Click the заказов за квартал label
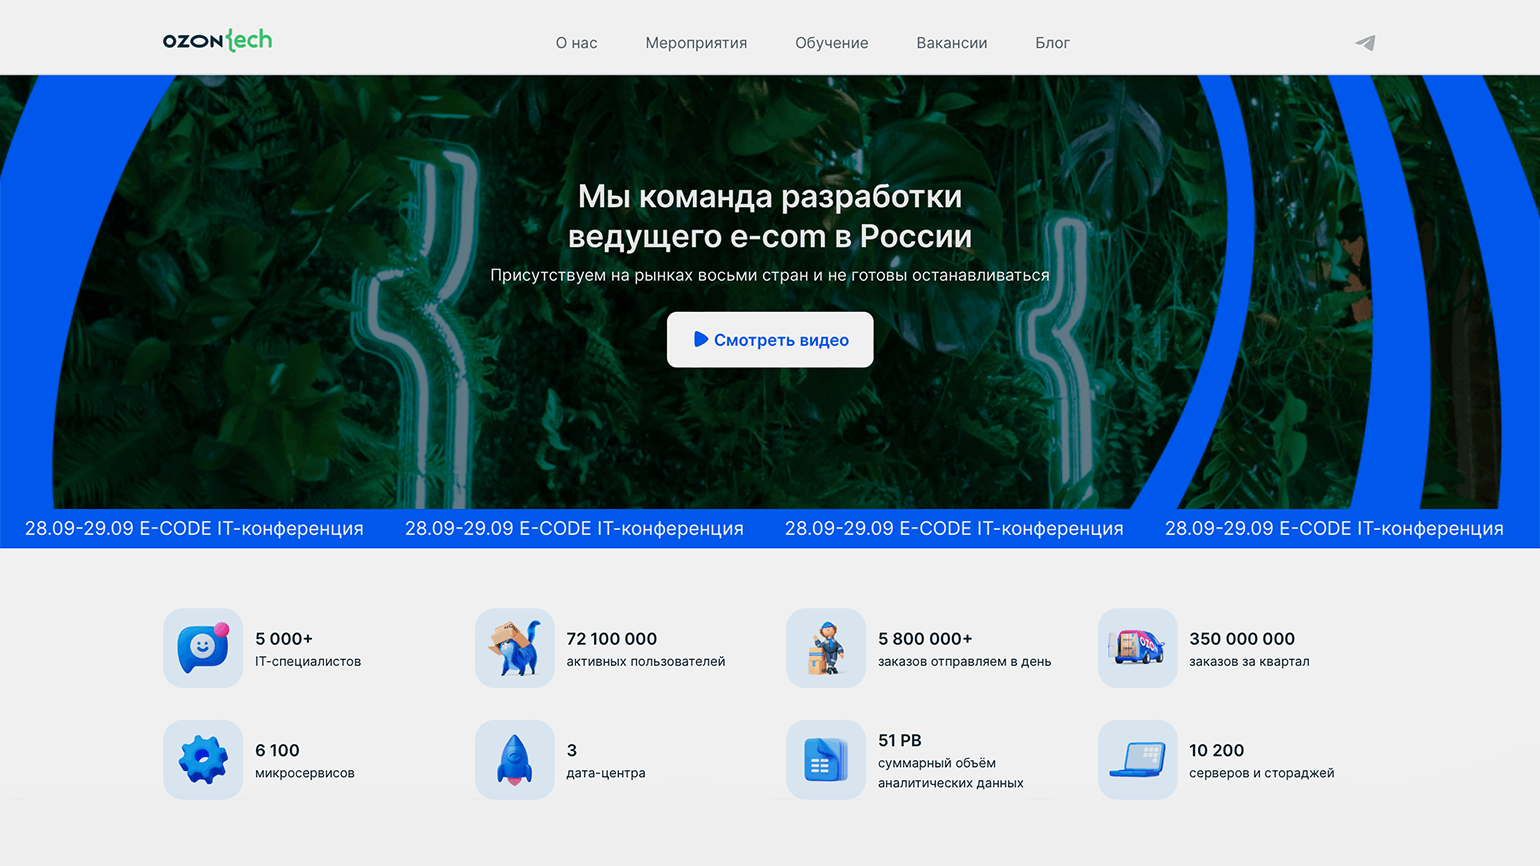 tap(1249, 661)
